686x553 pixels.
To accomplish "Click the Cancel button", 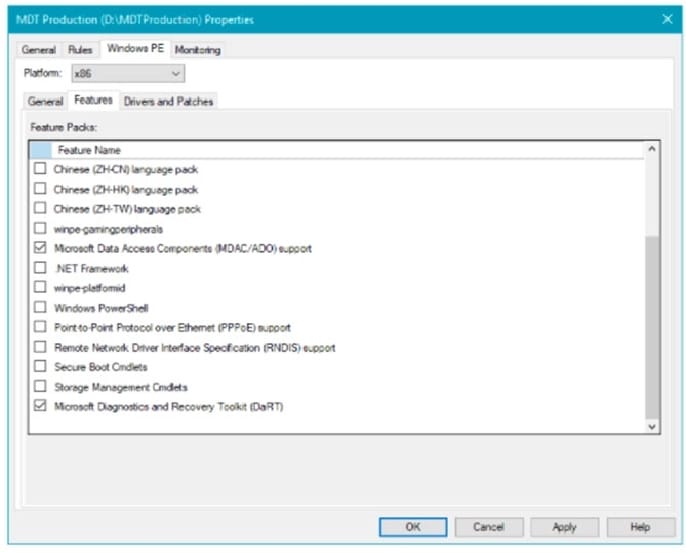I will 489,527.
